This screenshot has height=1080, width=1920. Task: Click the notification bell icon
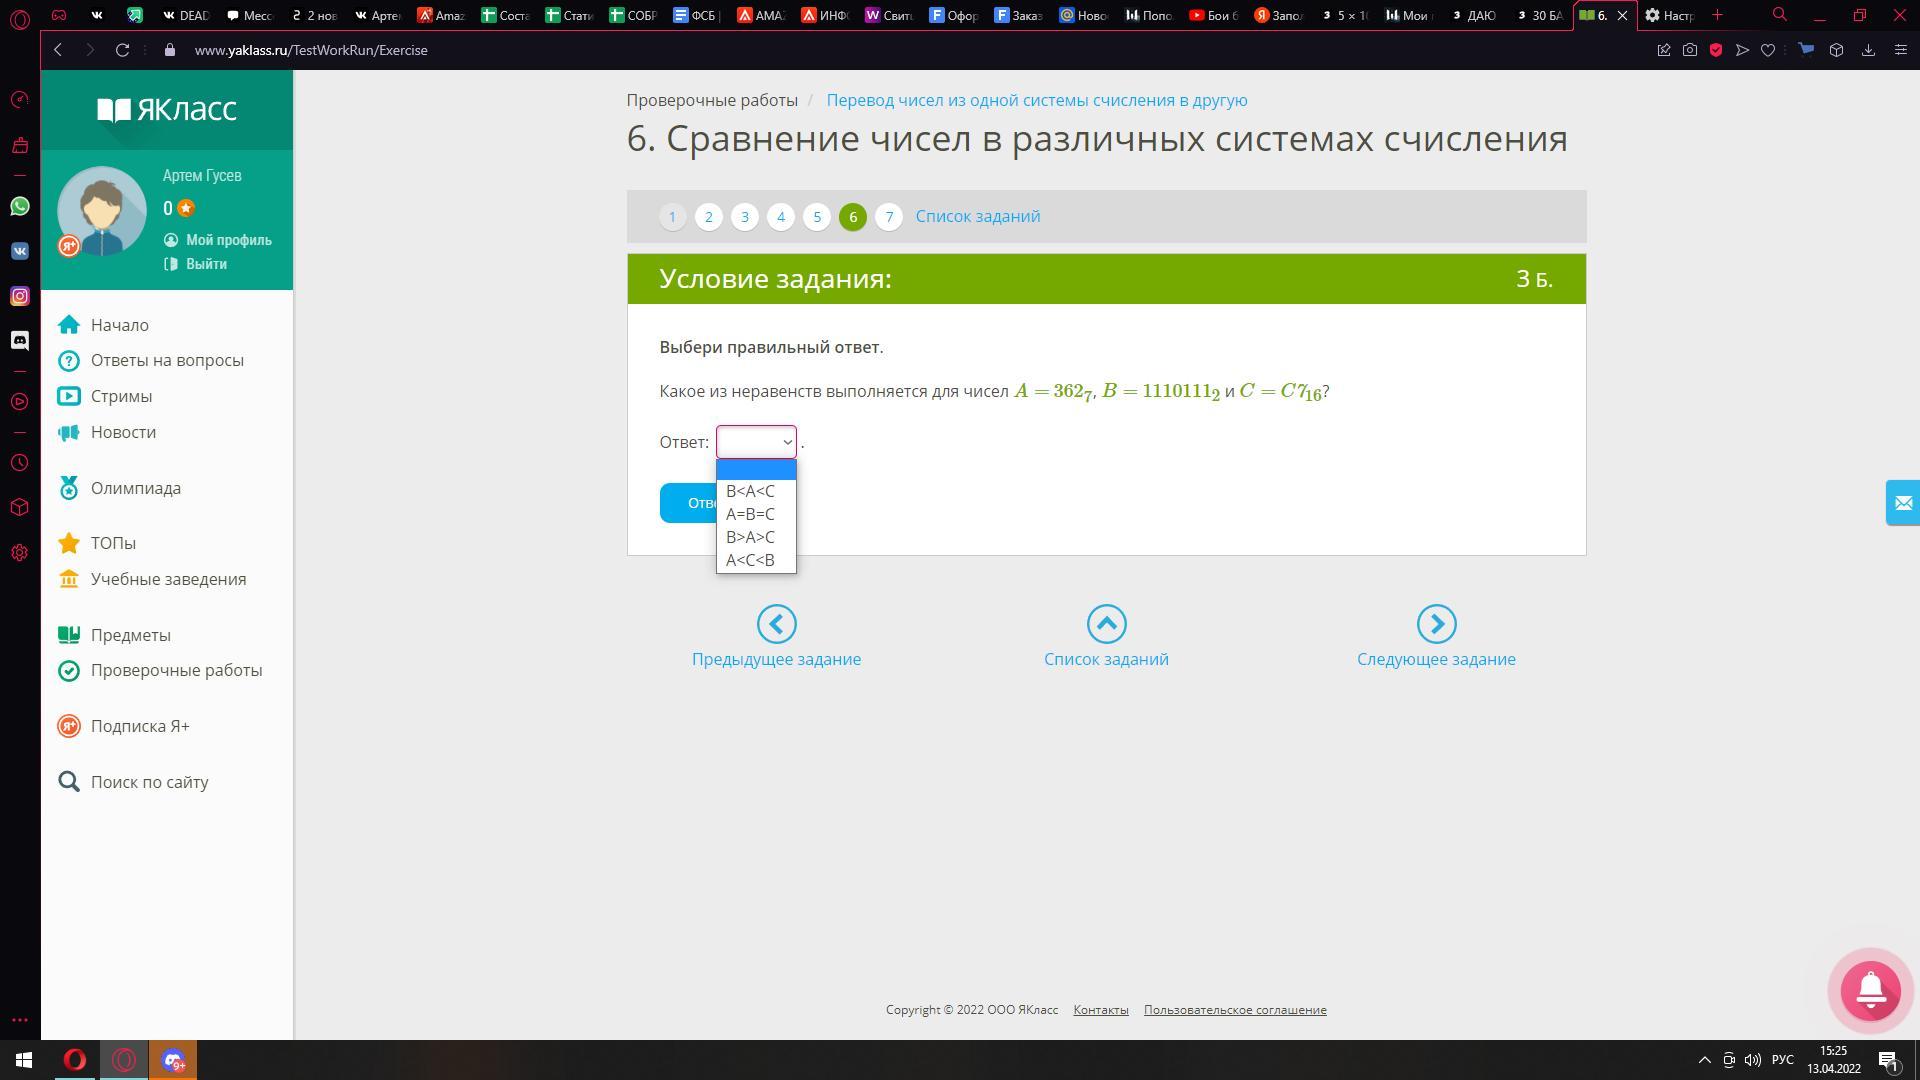click(x=1870, y=990)
